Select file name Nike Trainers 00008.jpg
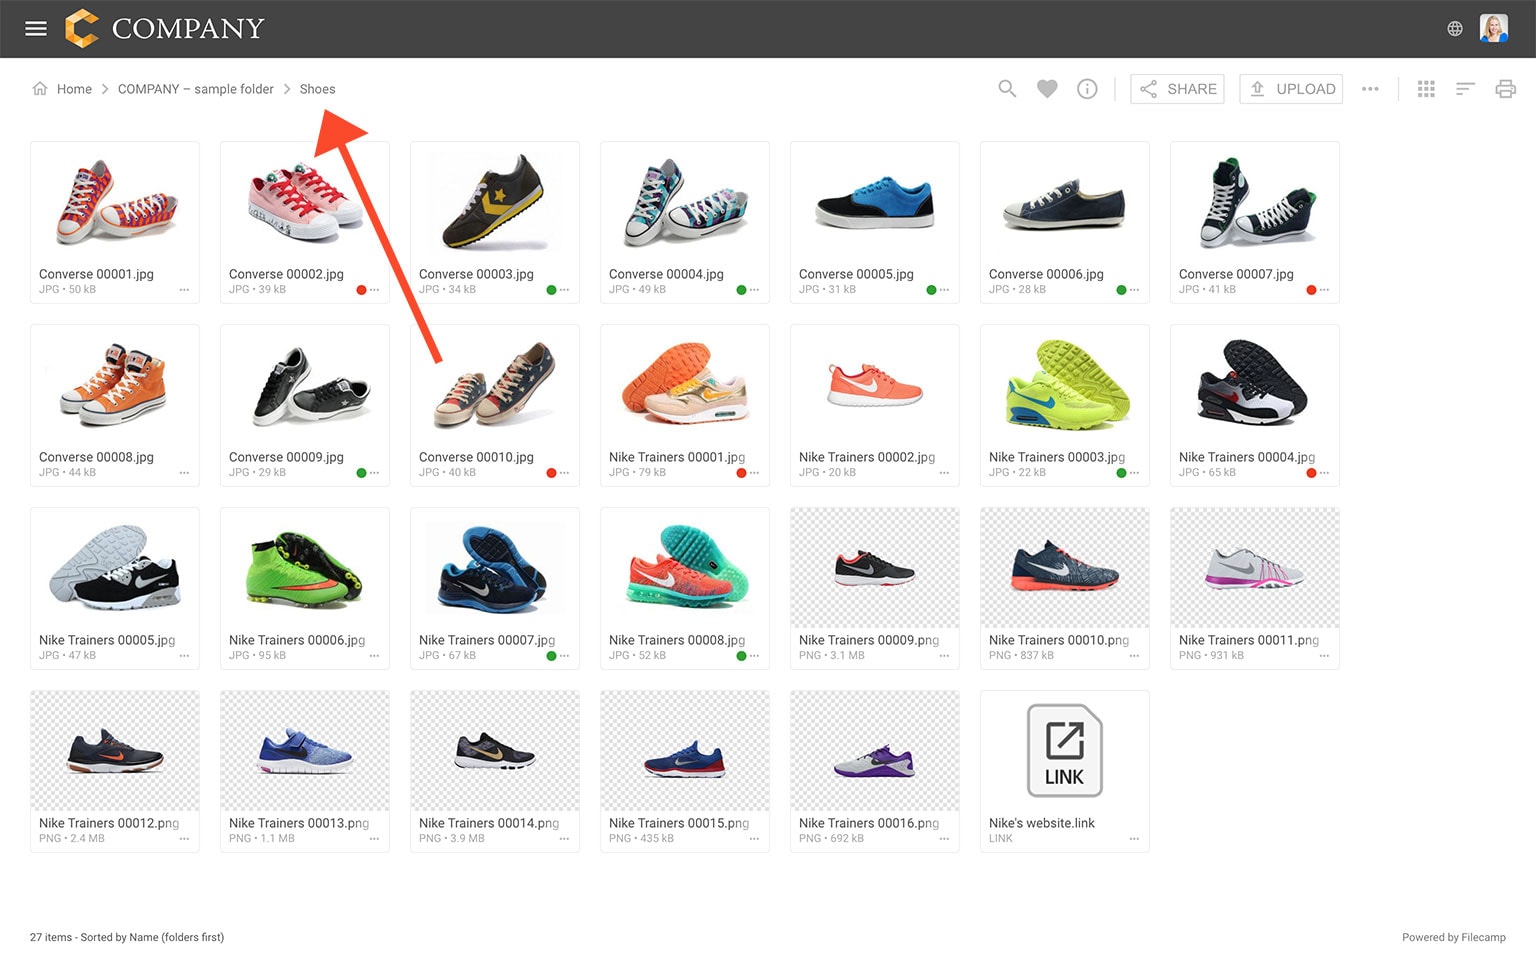The width and height of the screenshot is (1536, 959). (x=677, y=640)
